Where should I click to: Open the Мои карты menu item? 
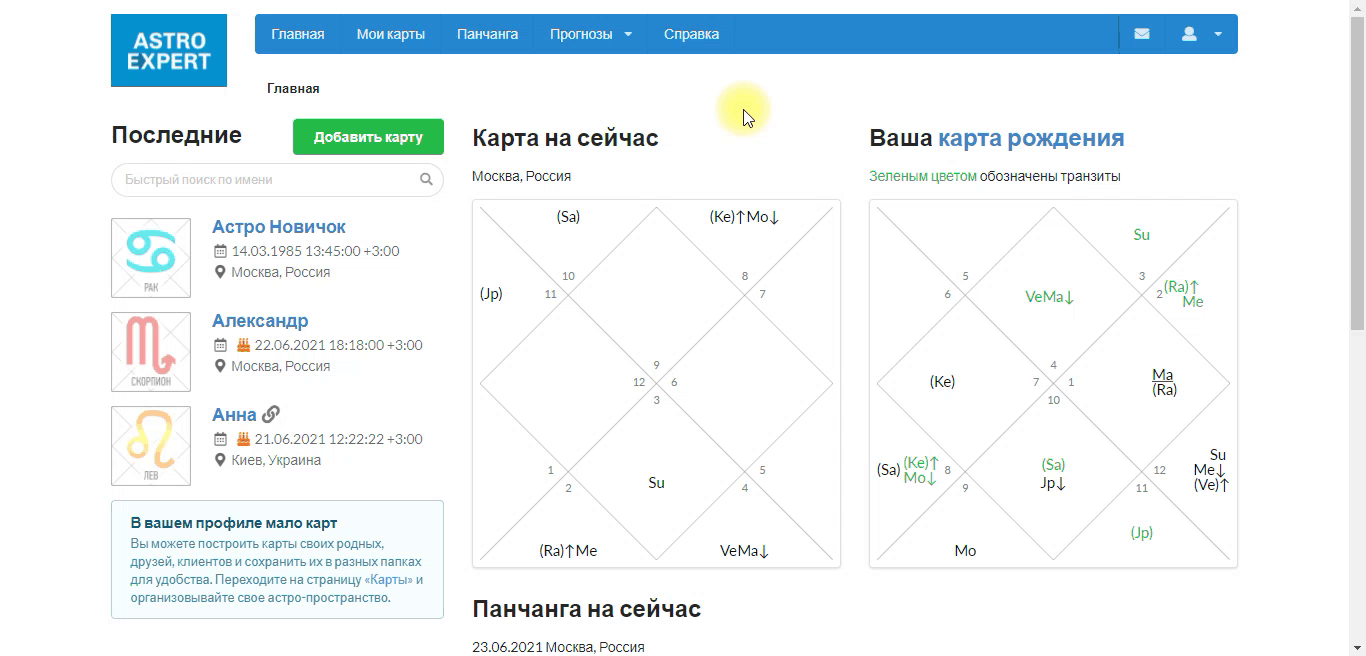(x=391, y=34)
